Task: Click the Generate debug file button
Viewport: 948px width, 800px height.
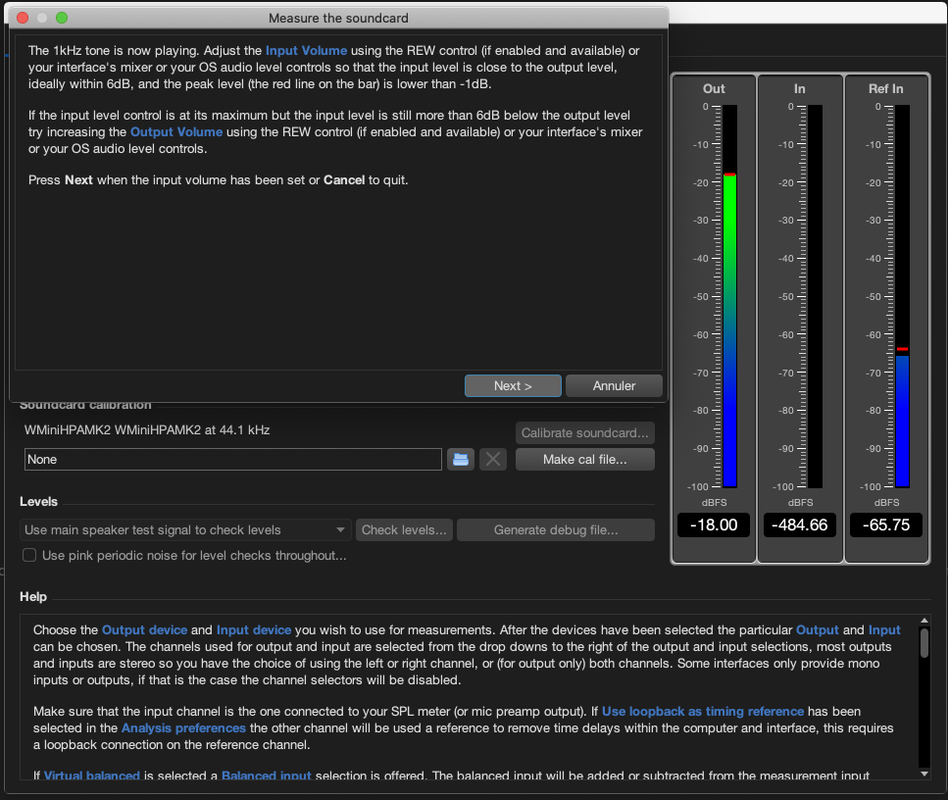Action: coord(556,530)
